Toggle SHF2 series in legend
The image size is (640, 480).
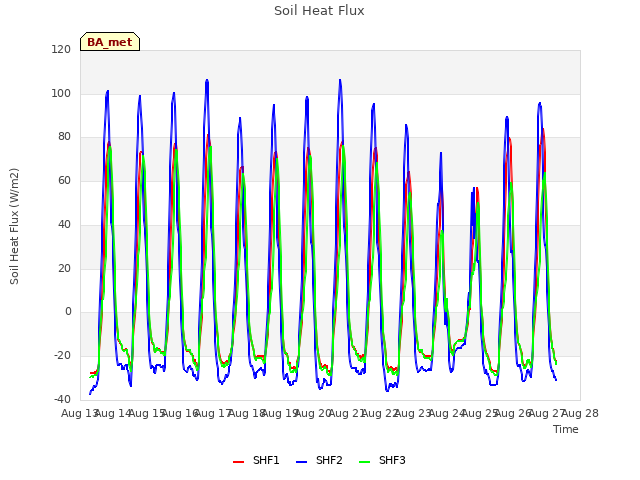coord(319,460)
